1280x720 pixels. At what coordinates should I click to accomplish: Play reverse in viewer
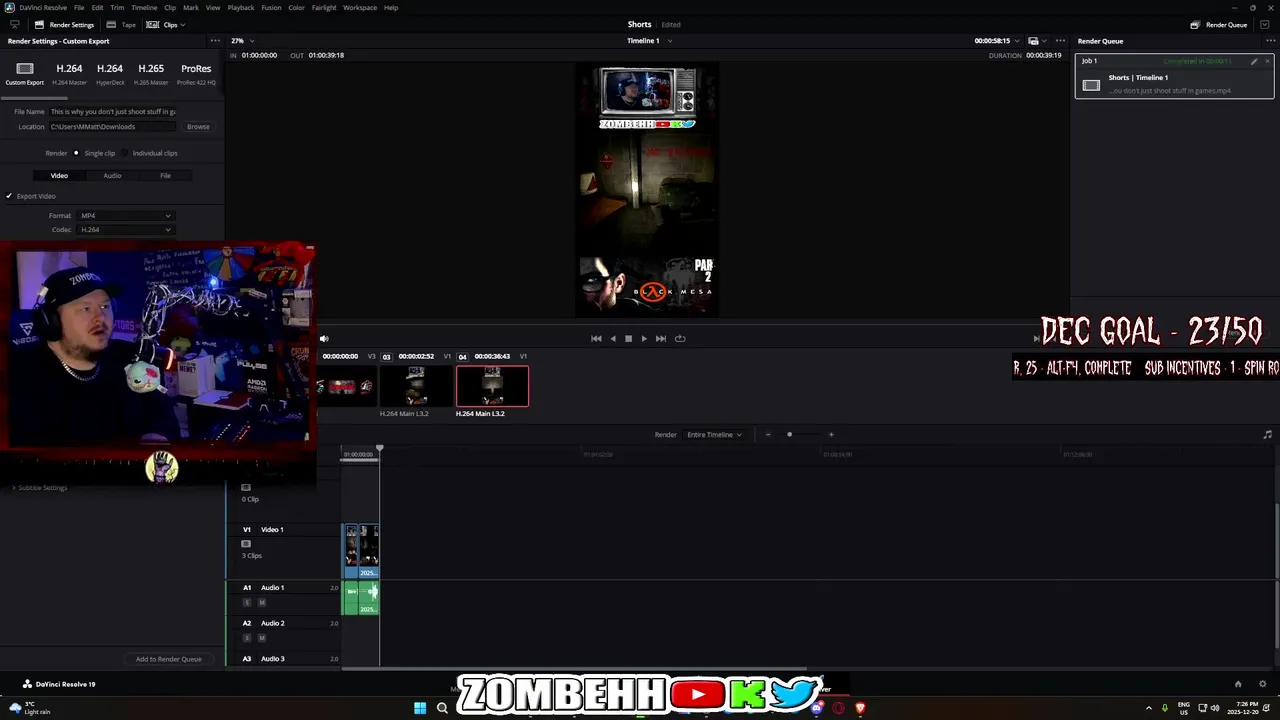(x=613, y=338)
